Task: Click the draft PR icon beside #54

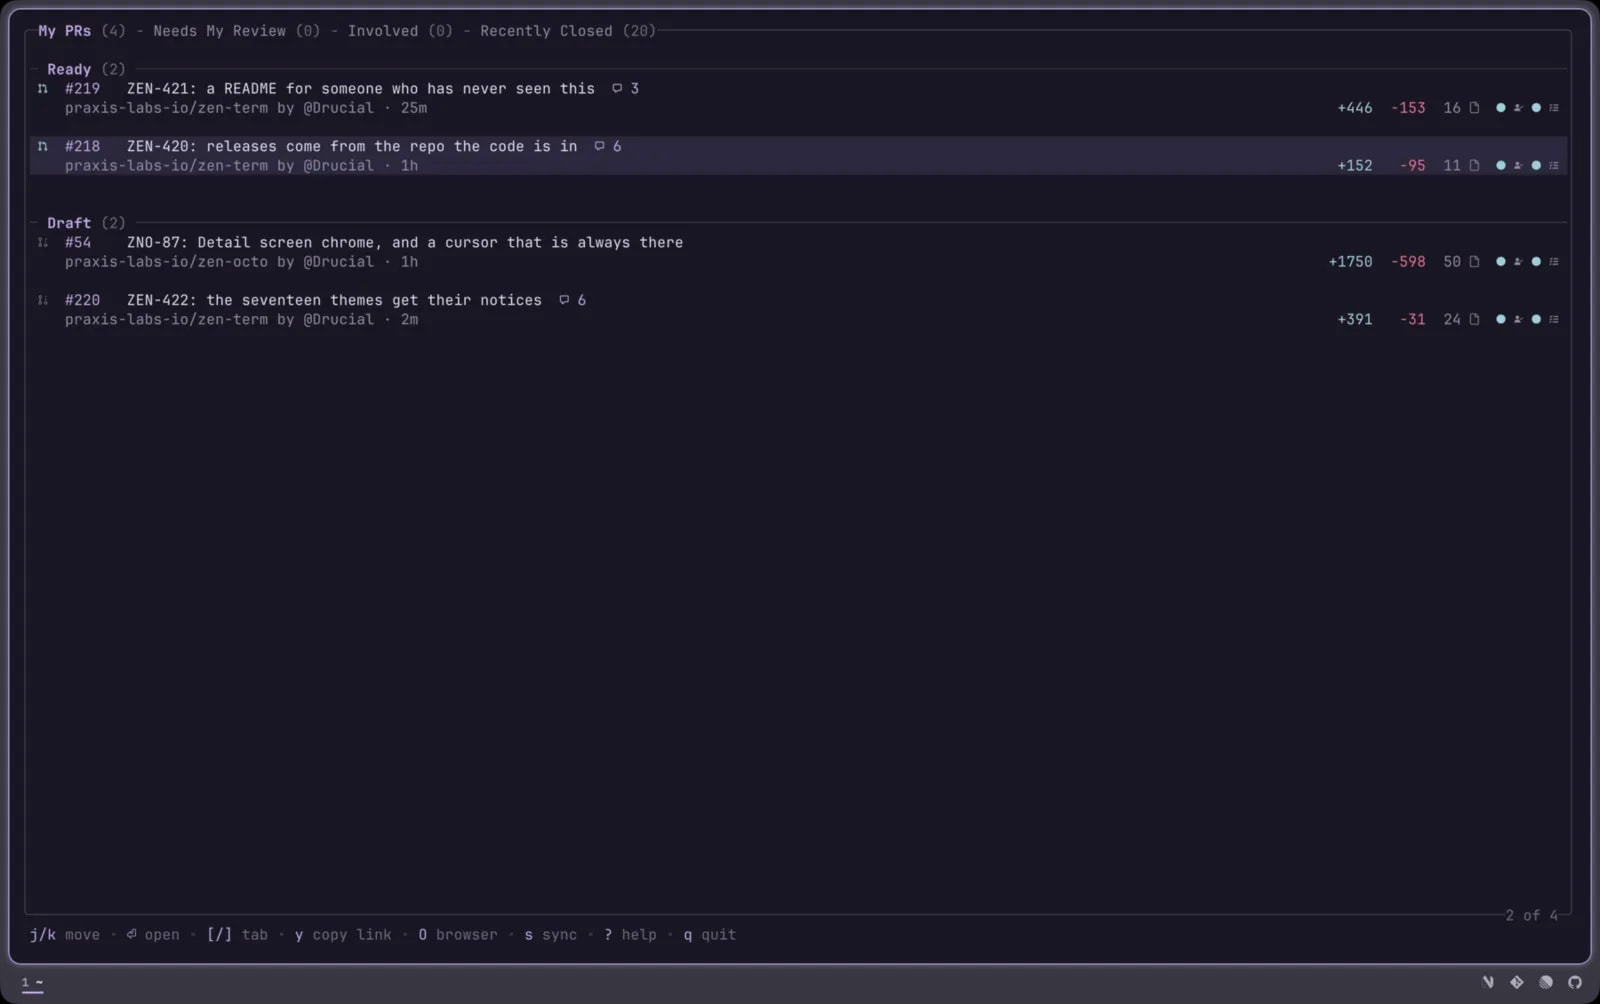Action: tap(42, 243)
